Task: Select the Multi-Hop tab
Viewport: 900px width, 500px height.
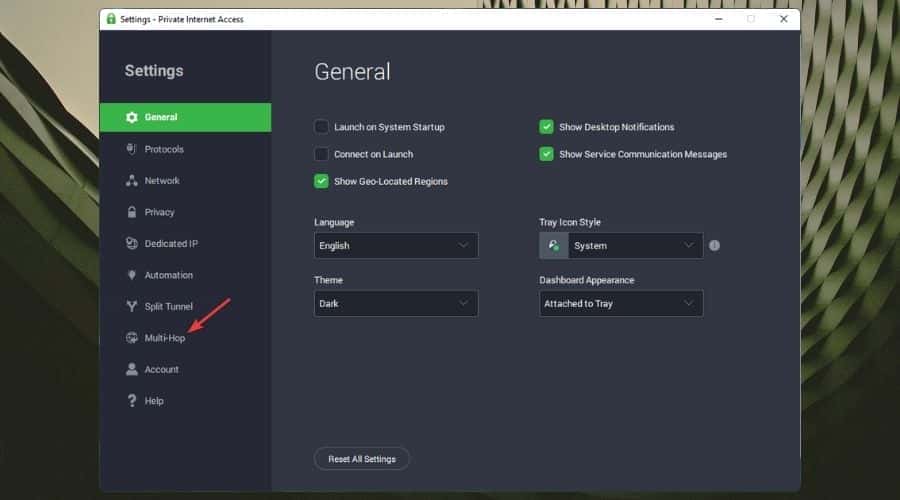Action: [185, 338]
